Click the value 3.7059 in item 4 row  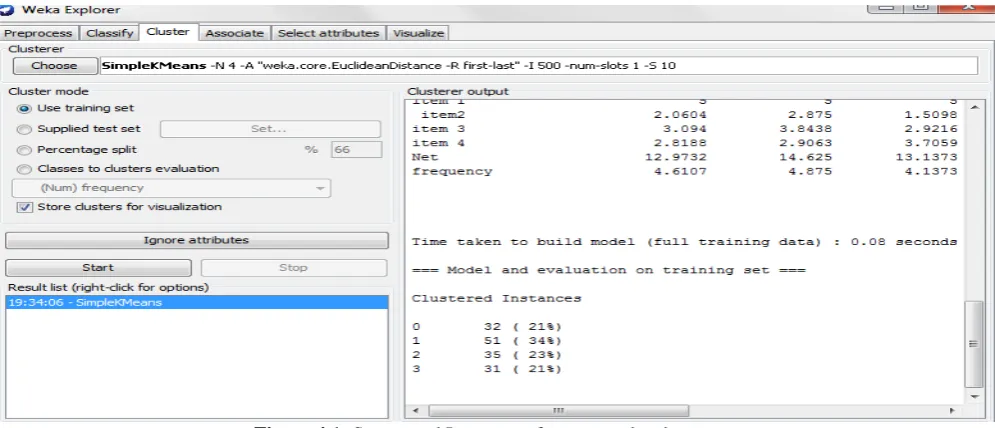tap(931, 143)
